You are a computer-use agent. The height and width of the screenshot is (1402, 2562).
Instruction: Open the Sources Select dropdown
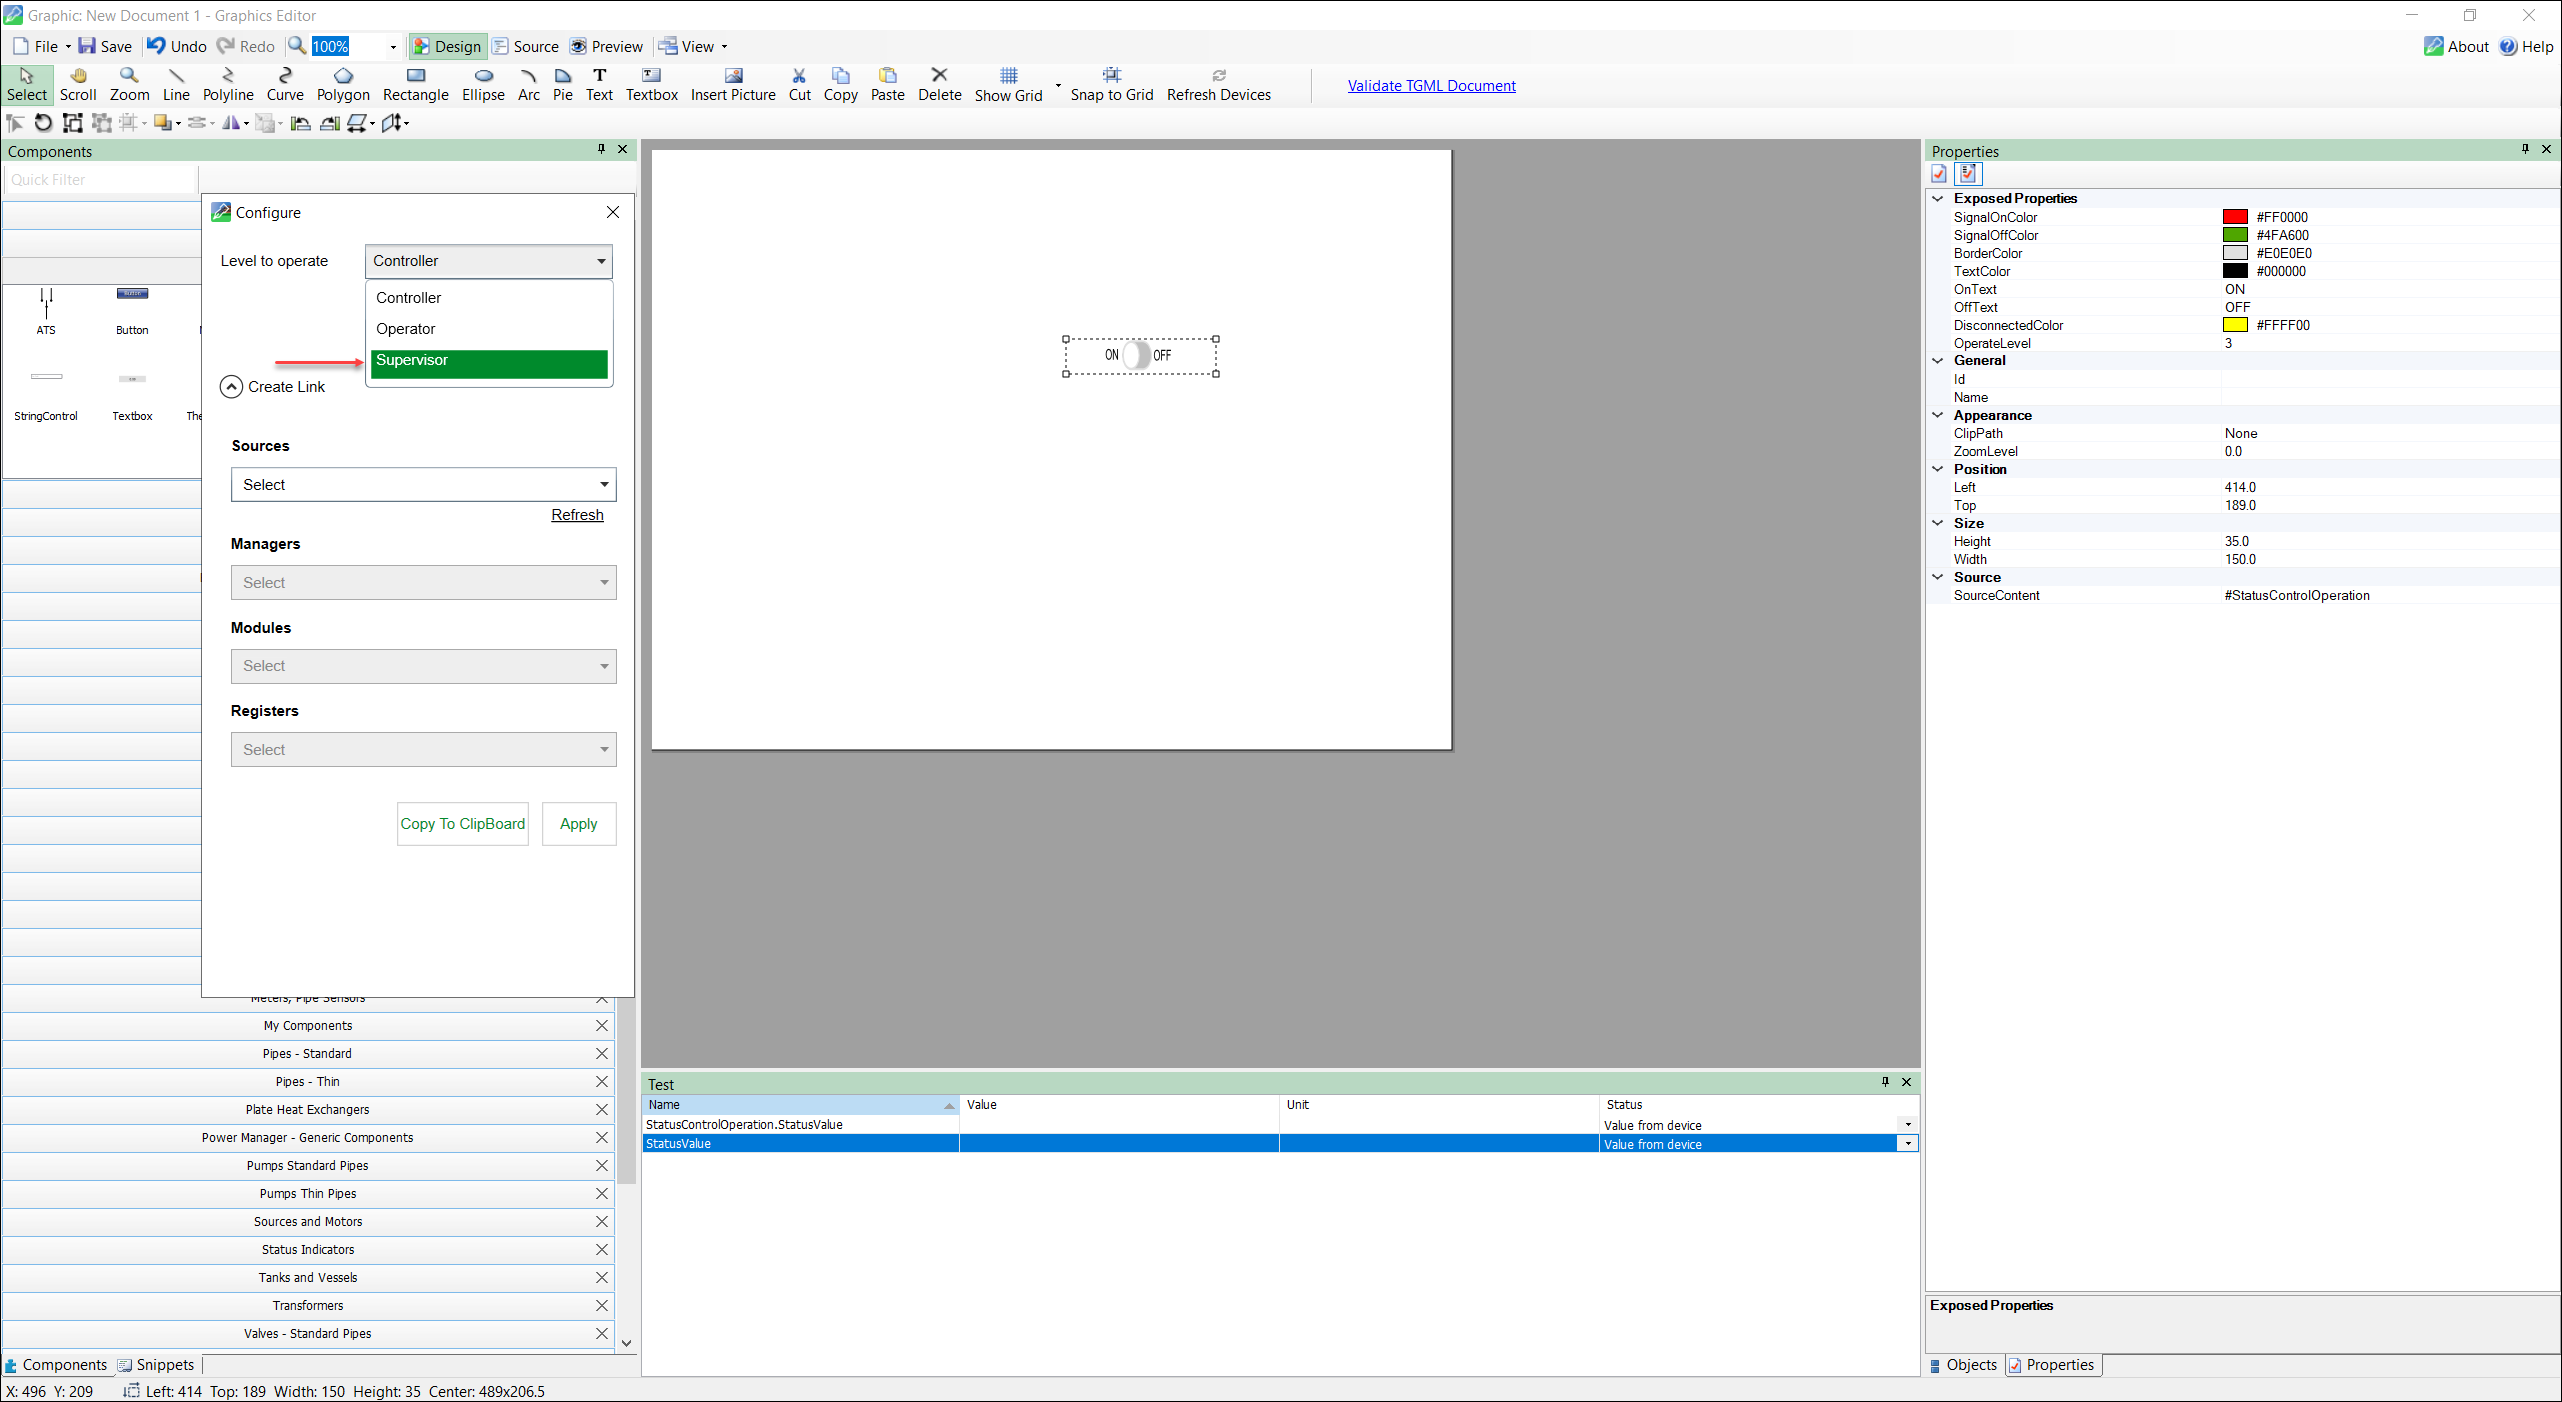tap(423, 485)
